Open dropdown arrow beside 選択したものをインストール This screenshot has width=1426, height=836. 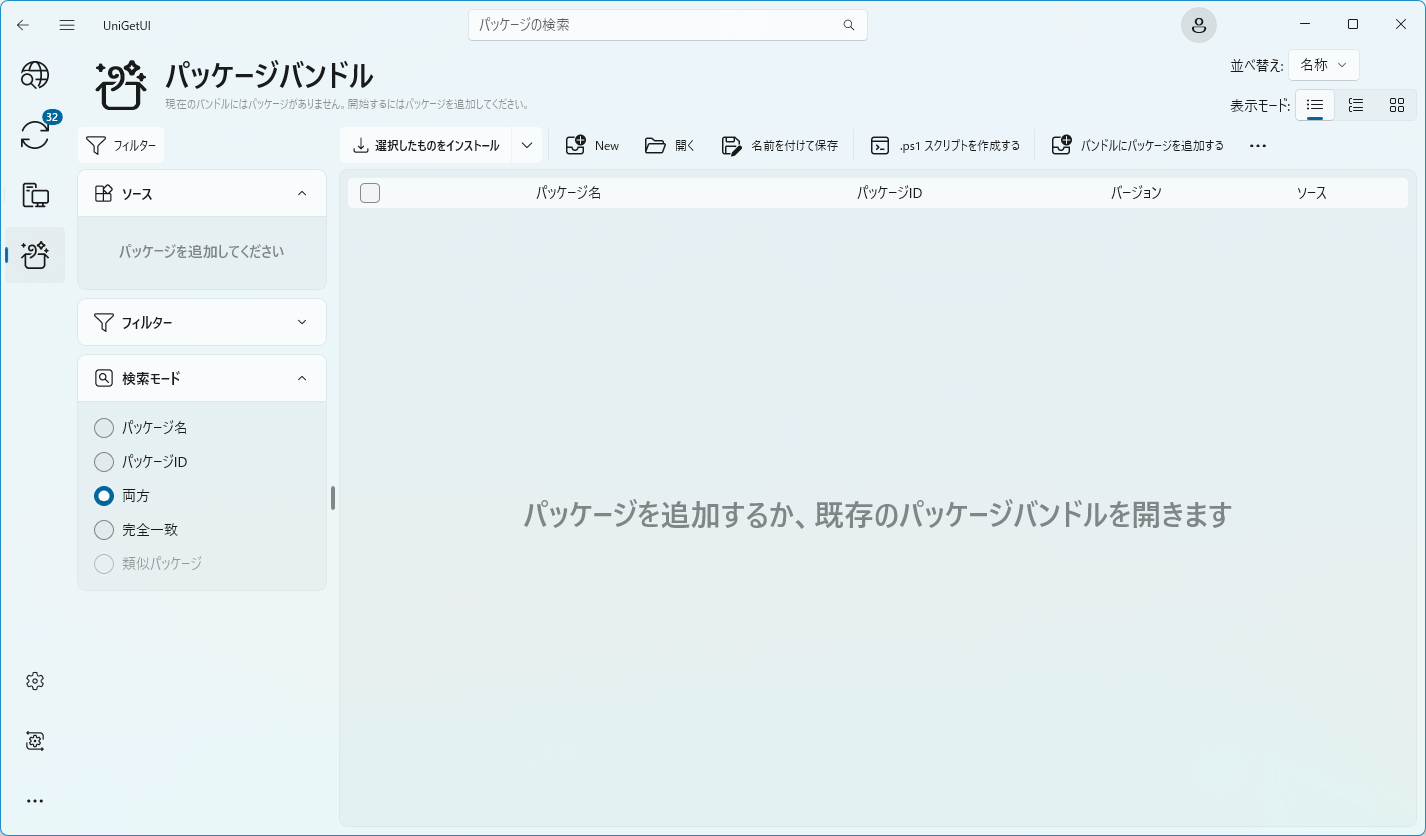[527, 145]
